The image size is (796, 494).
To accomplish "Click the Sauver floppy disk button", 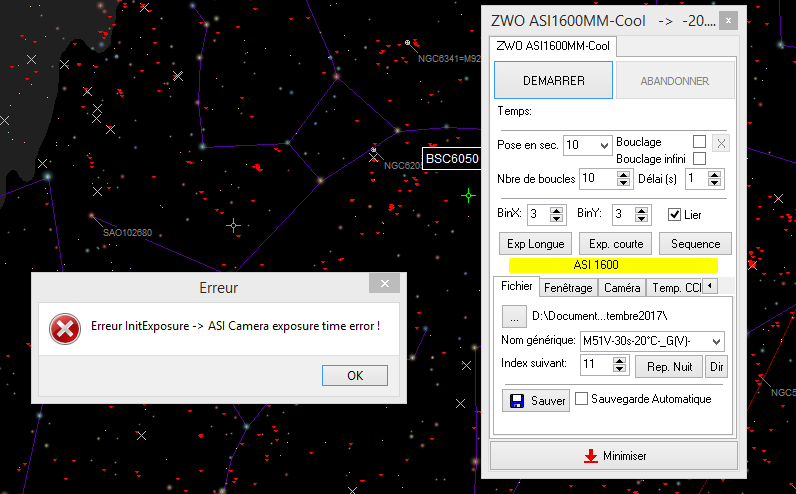I will coord(535,400).
